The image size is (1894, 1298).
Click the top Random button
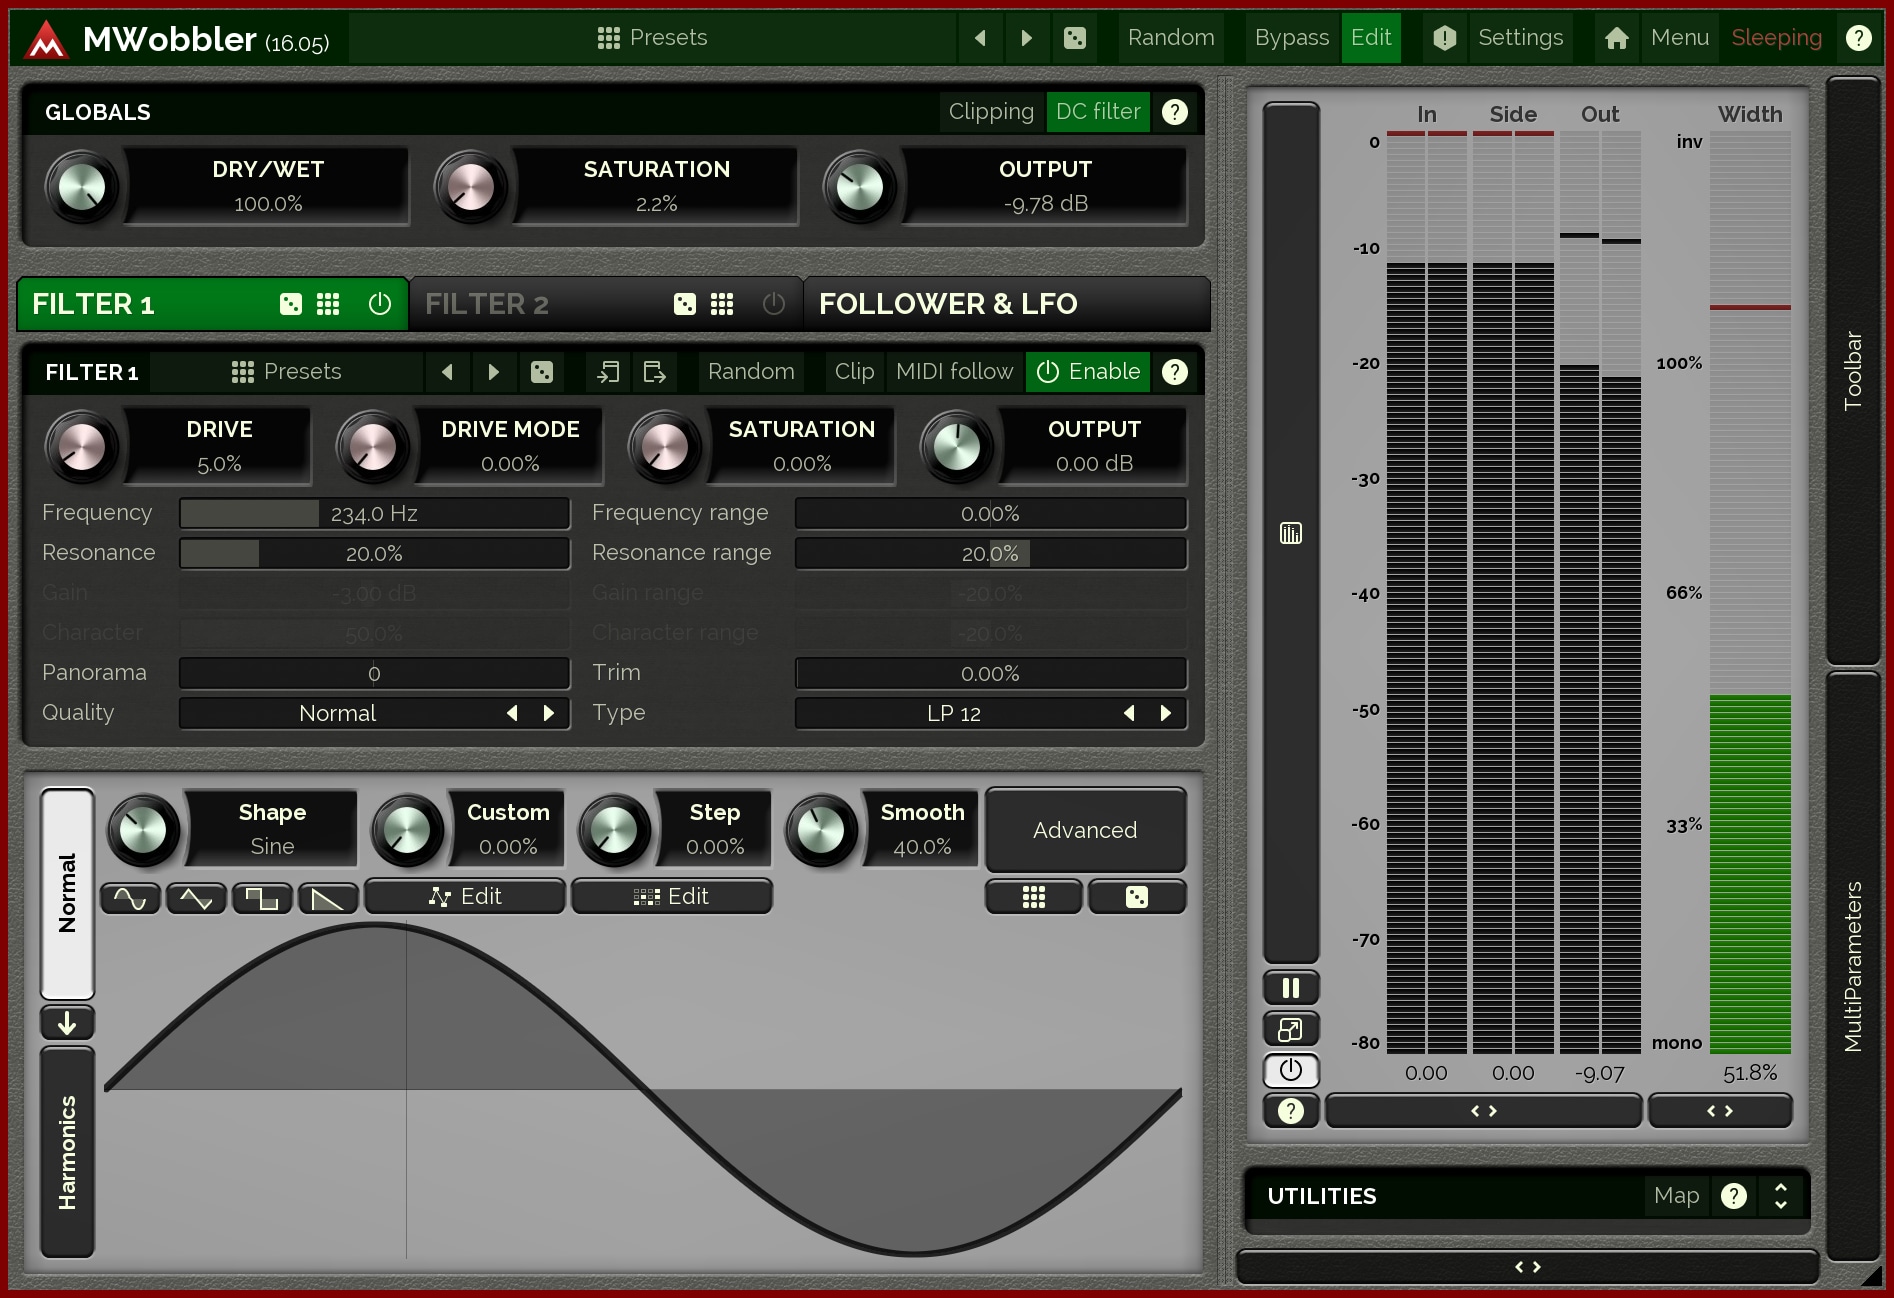[x=1171, y=38]
